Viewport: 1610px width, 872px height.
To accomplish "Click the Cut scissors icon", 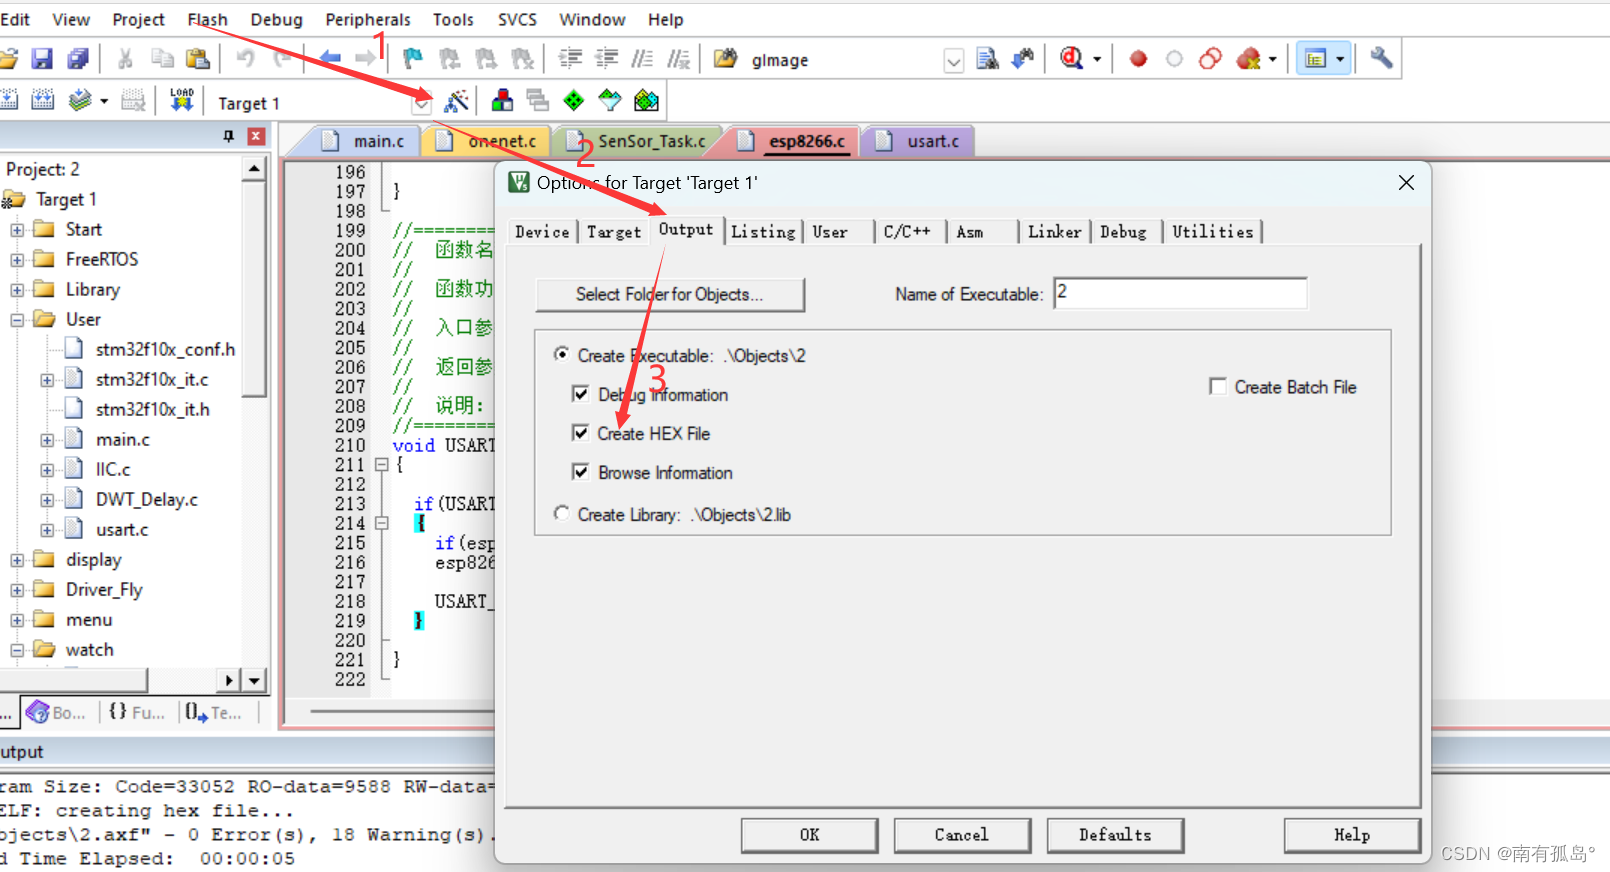I will click(x=125, y=59).
